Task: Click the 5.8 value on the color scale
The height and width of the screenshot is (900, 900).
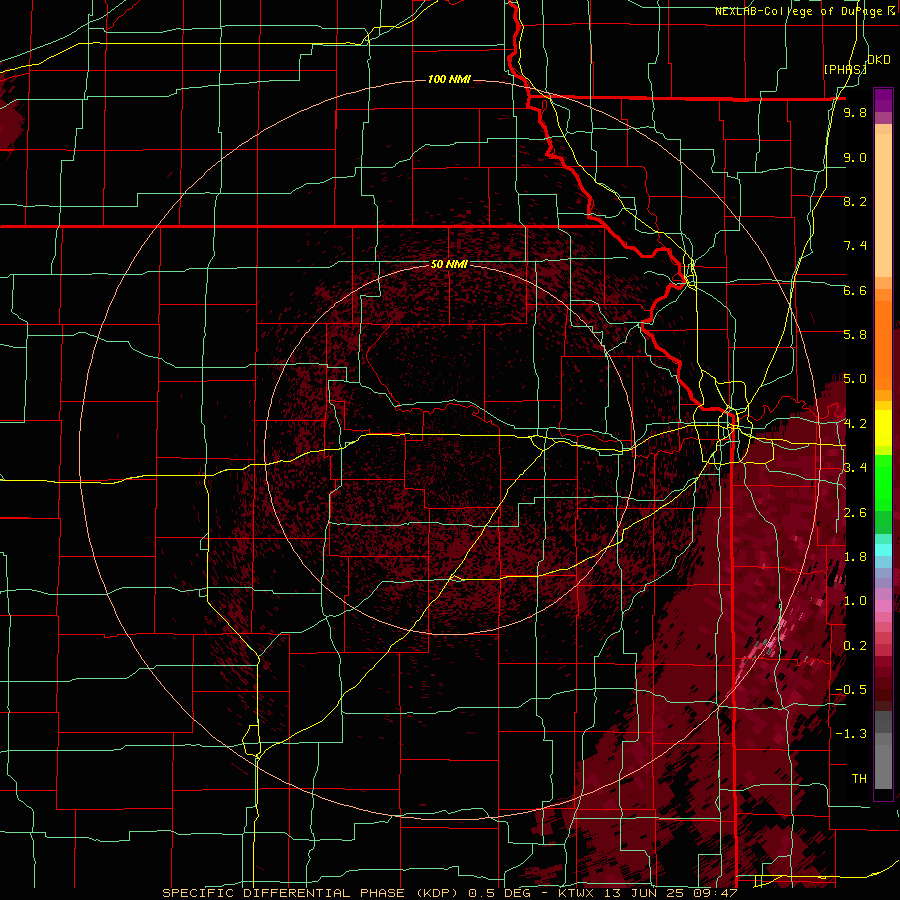Action: point(855,335)
